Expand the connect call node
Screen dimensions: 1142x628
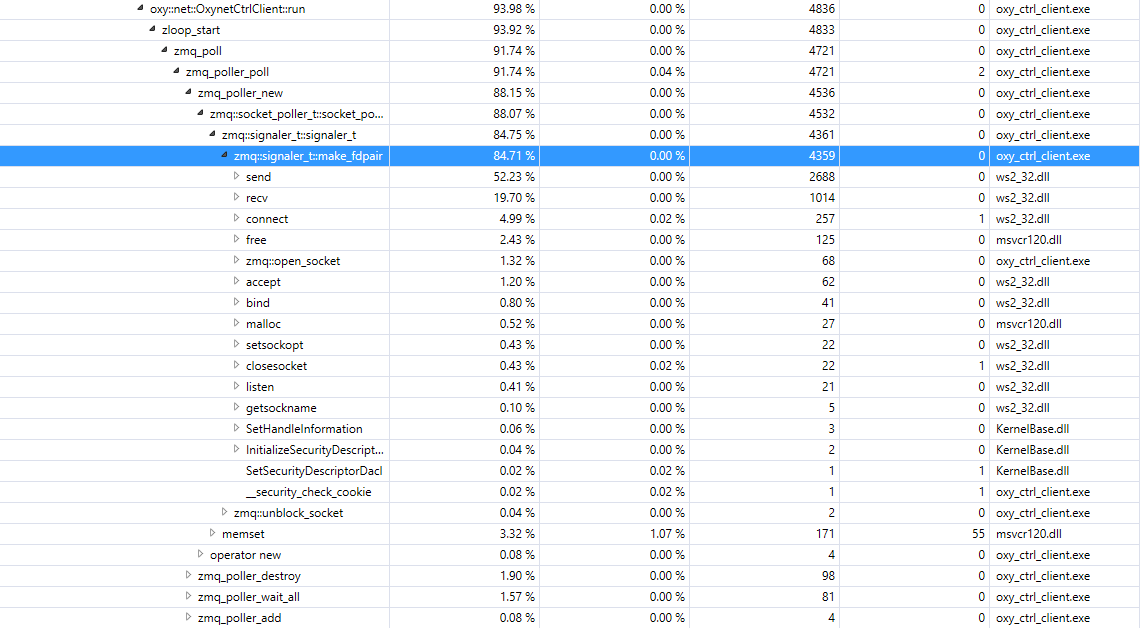(237, 219)
